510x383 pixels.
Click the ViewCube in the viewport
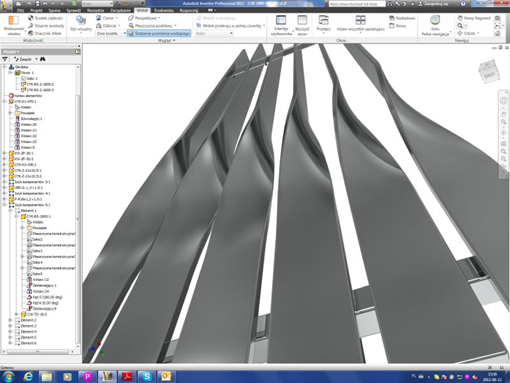pos(490,72)
